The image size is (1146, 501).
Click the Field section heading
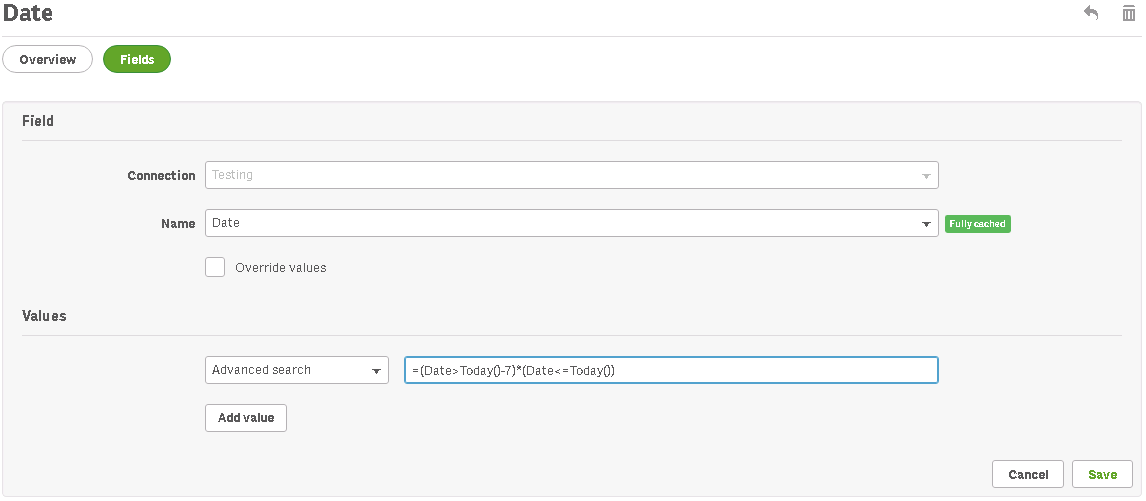38,121
